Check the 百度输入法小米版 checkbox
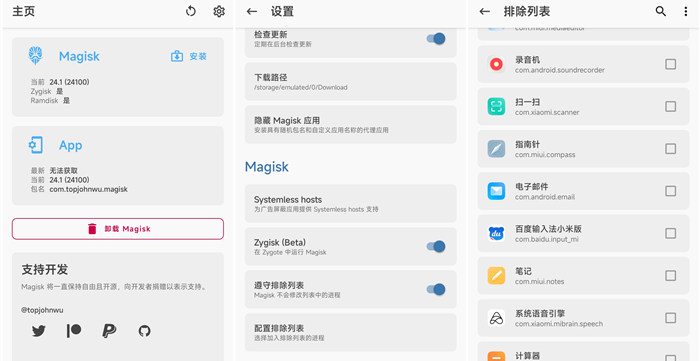 pos(671,233)
